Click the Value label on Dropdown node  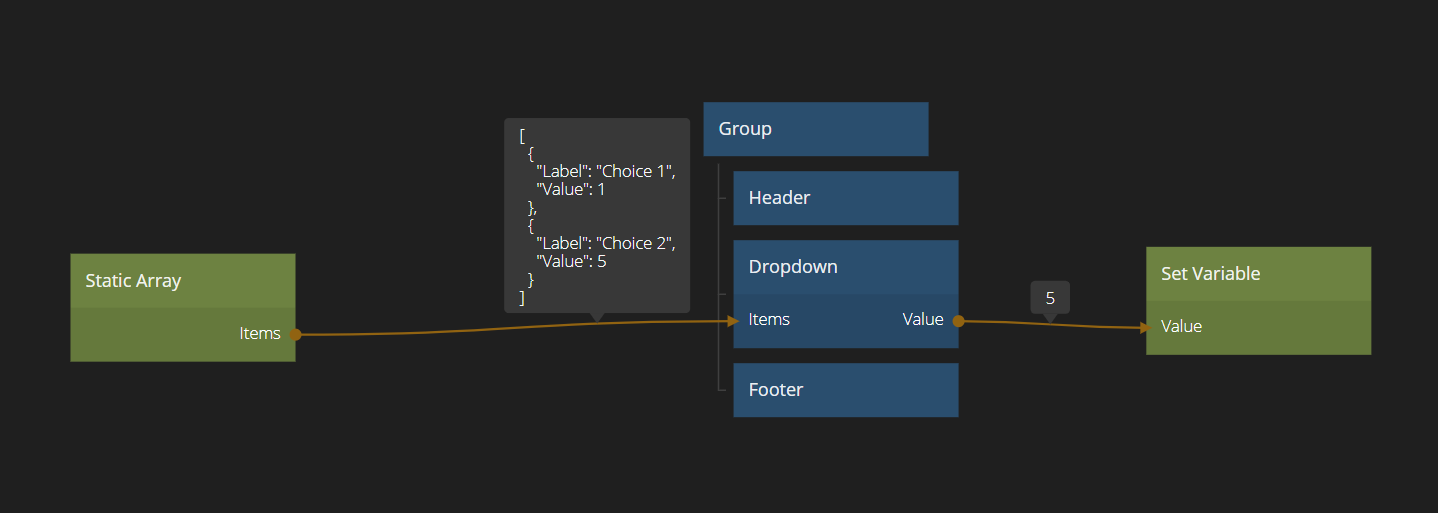click(923, 320)
